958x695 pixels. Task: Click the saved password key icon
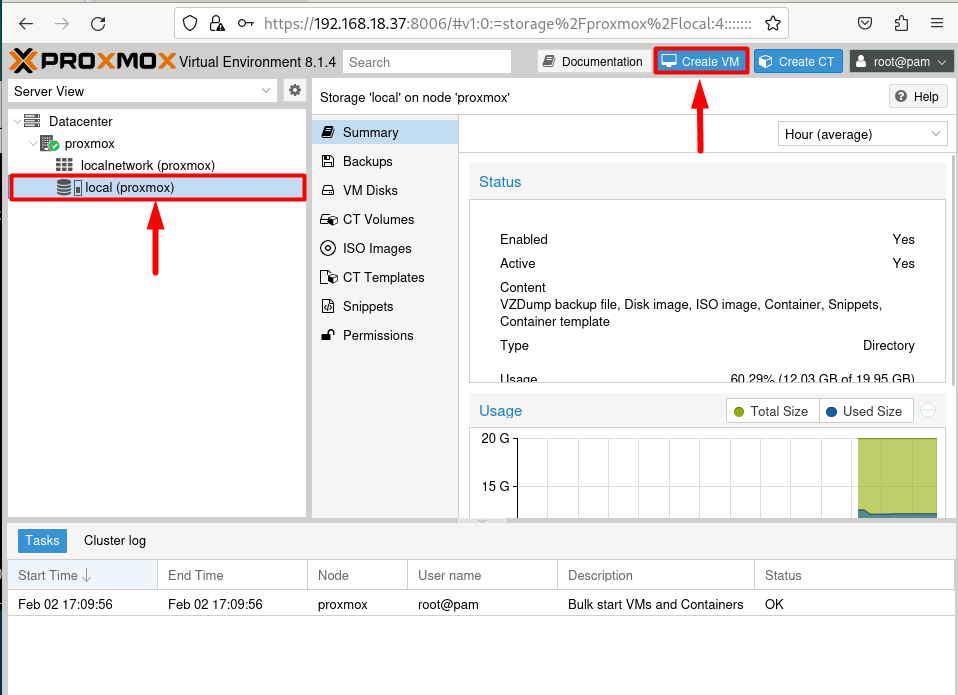pos(246,24)
